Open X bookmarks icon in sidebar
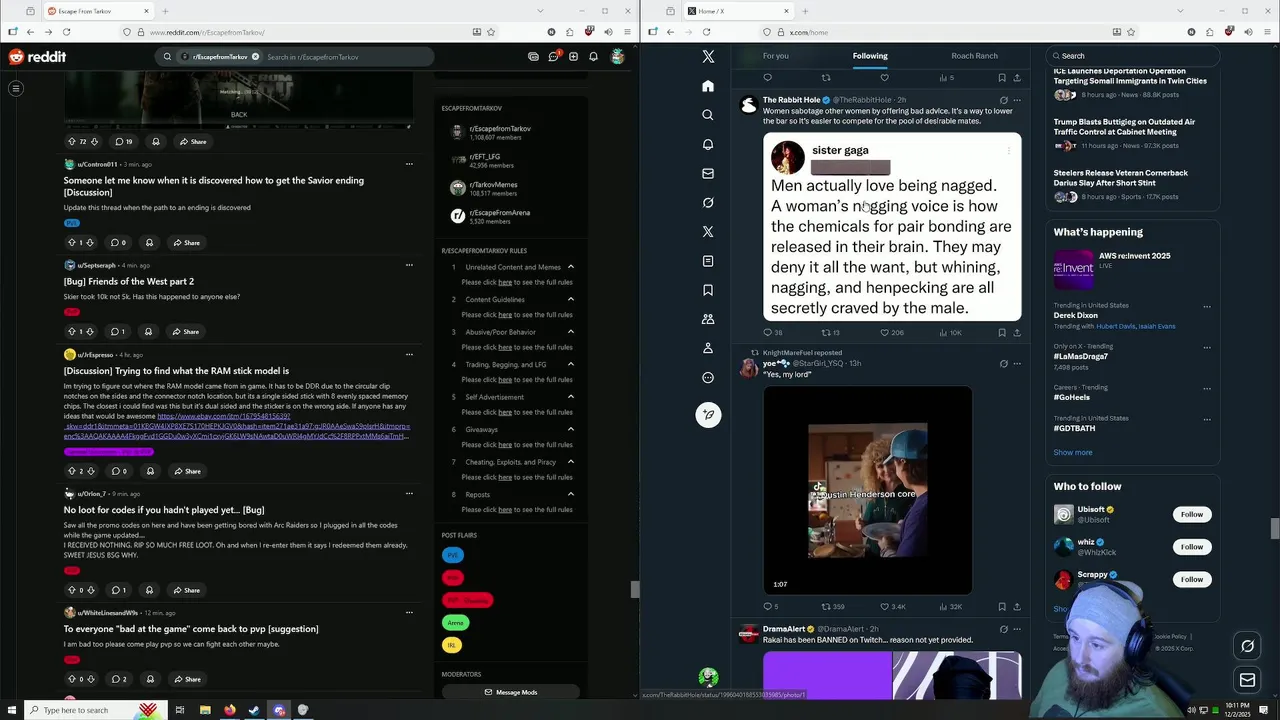 708,290
